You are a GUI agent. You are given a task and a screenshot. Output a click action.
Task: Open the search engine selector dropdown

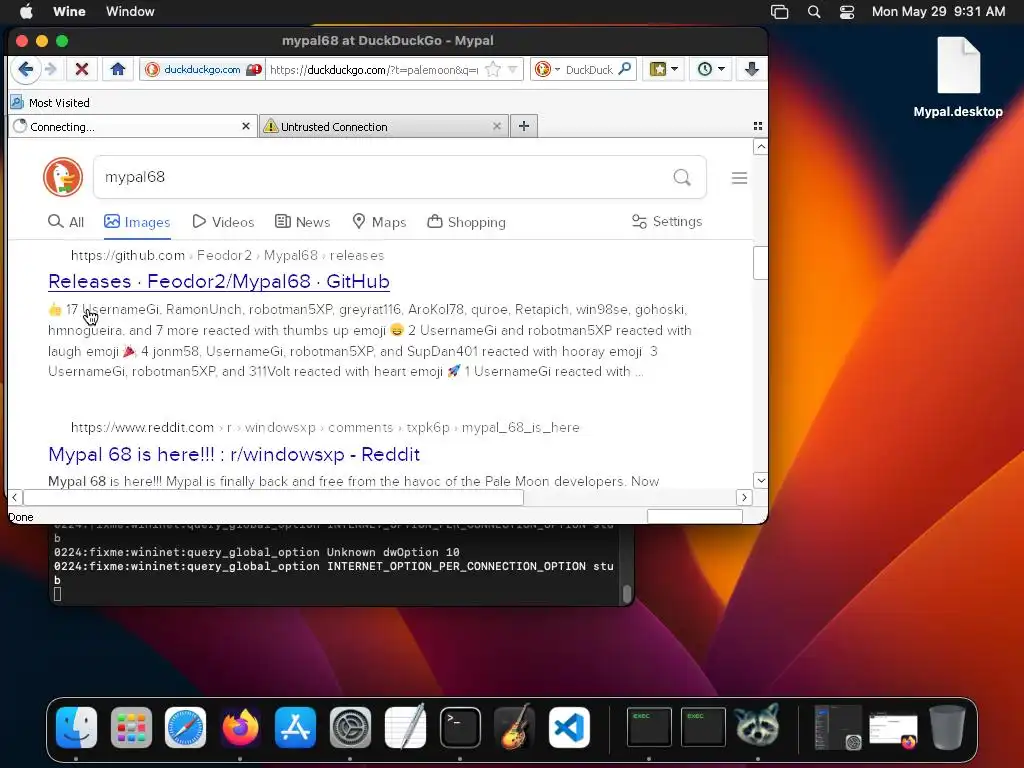coord(545,69)
